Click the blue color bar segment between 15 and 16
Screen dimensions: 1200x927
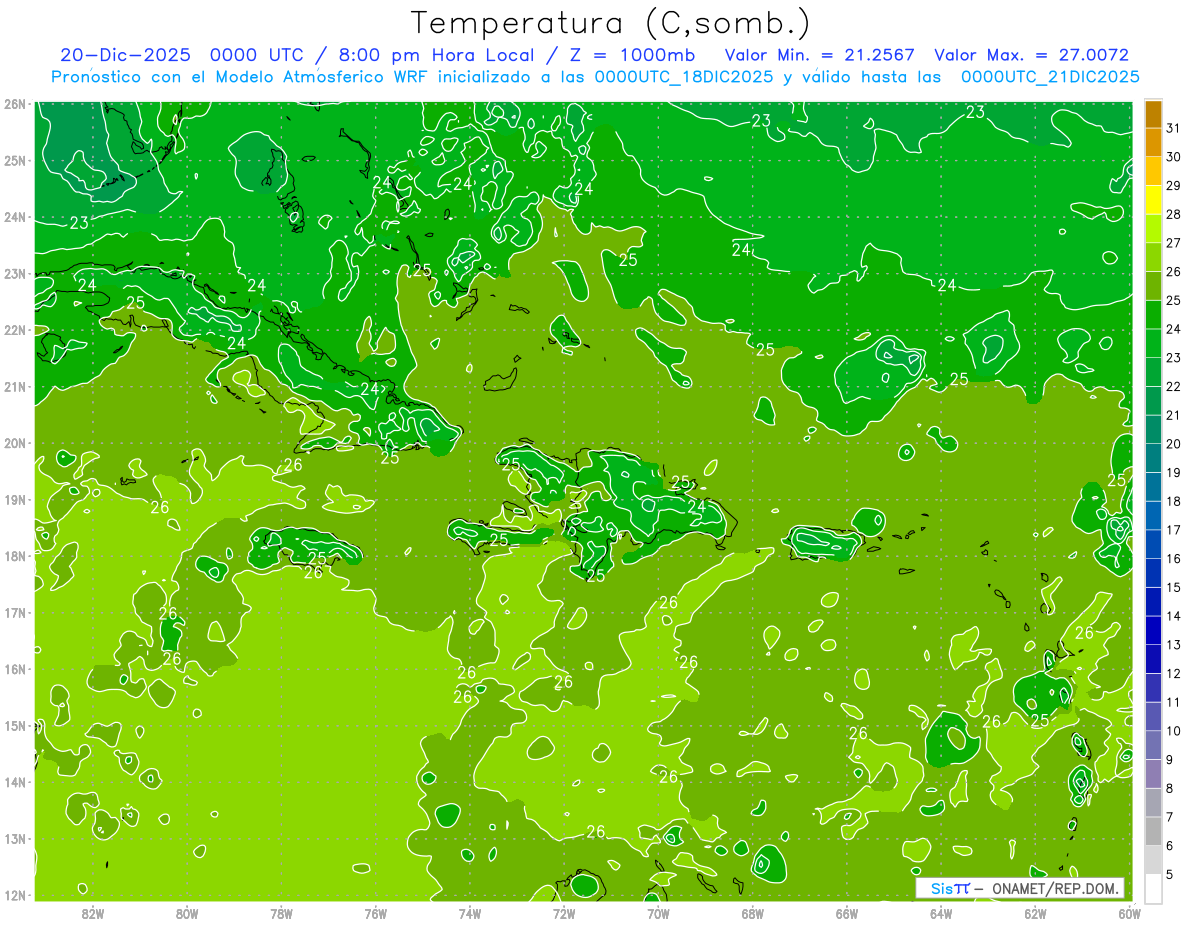click(1153, 573)
